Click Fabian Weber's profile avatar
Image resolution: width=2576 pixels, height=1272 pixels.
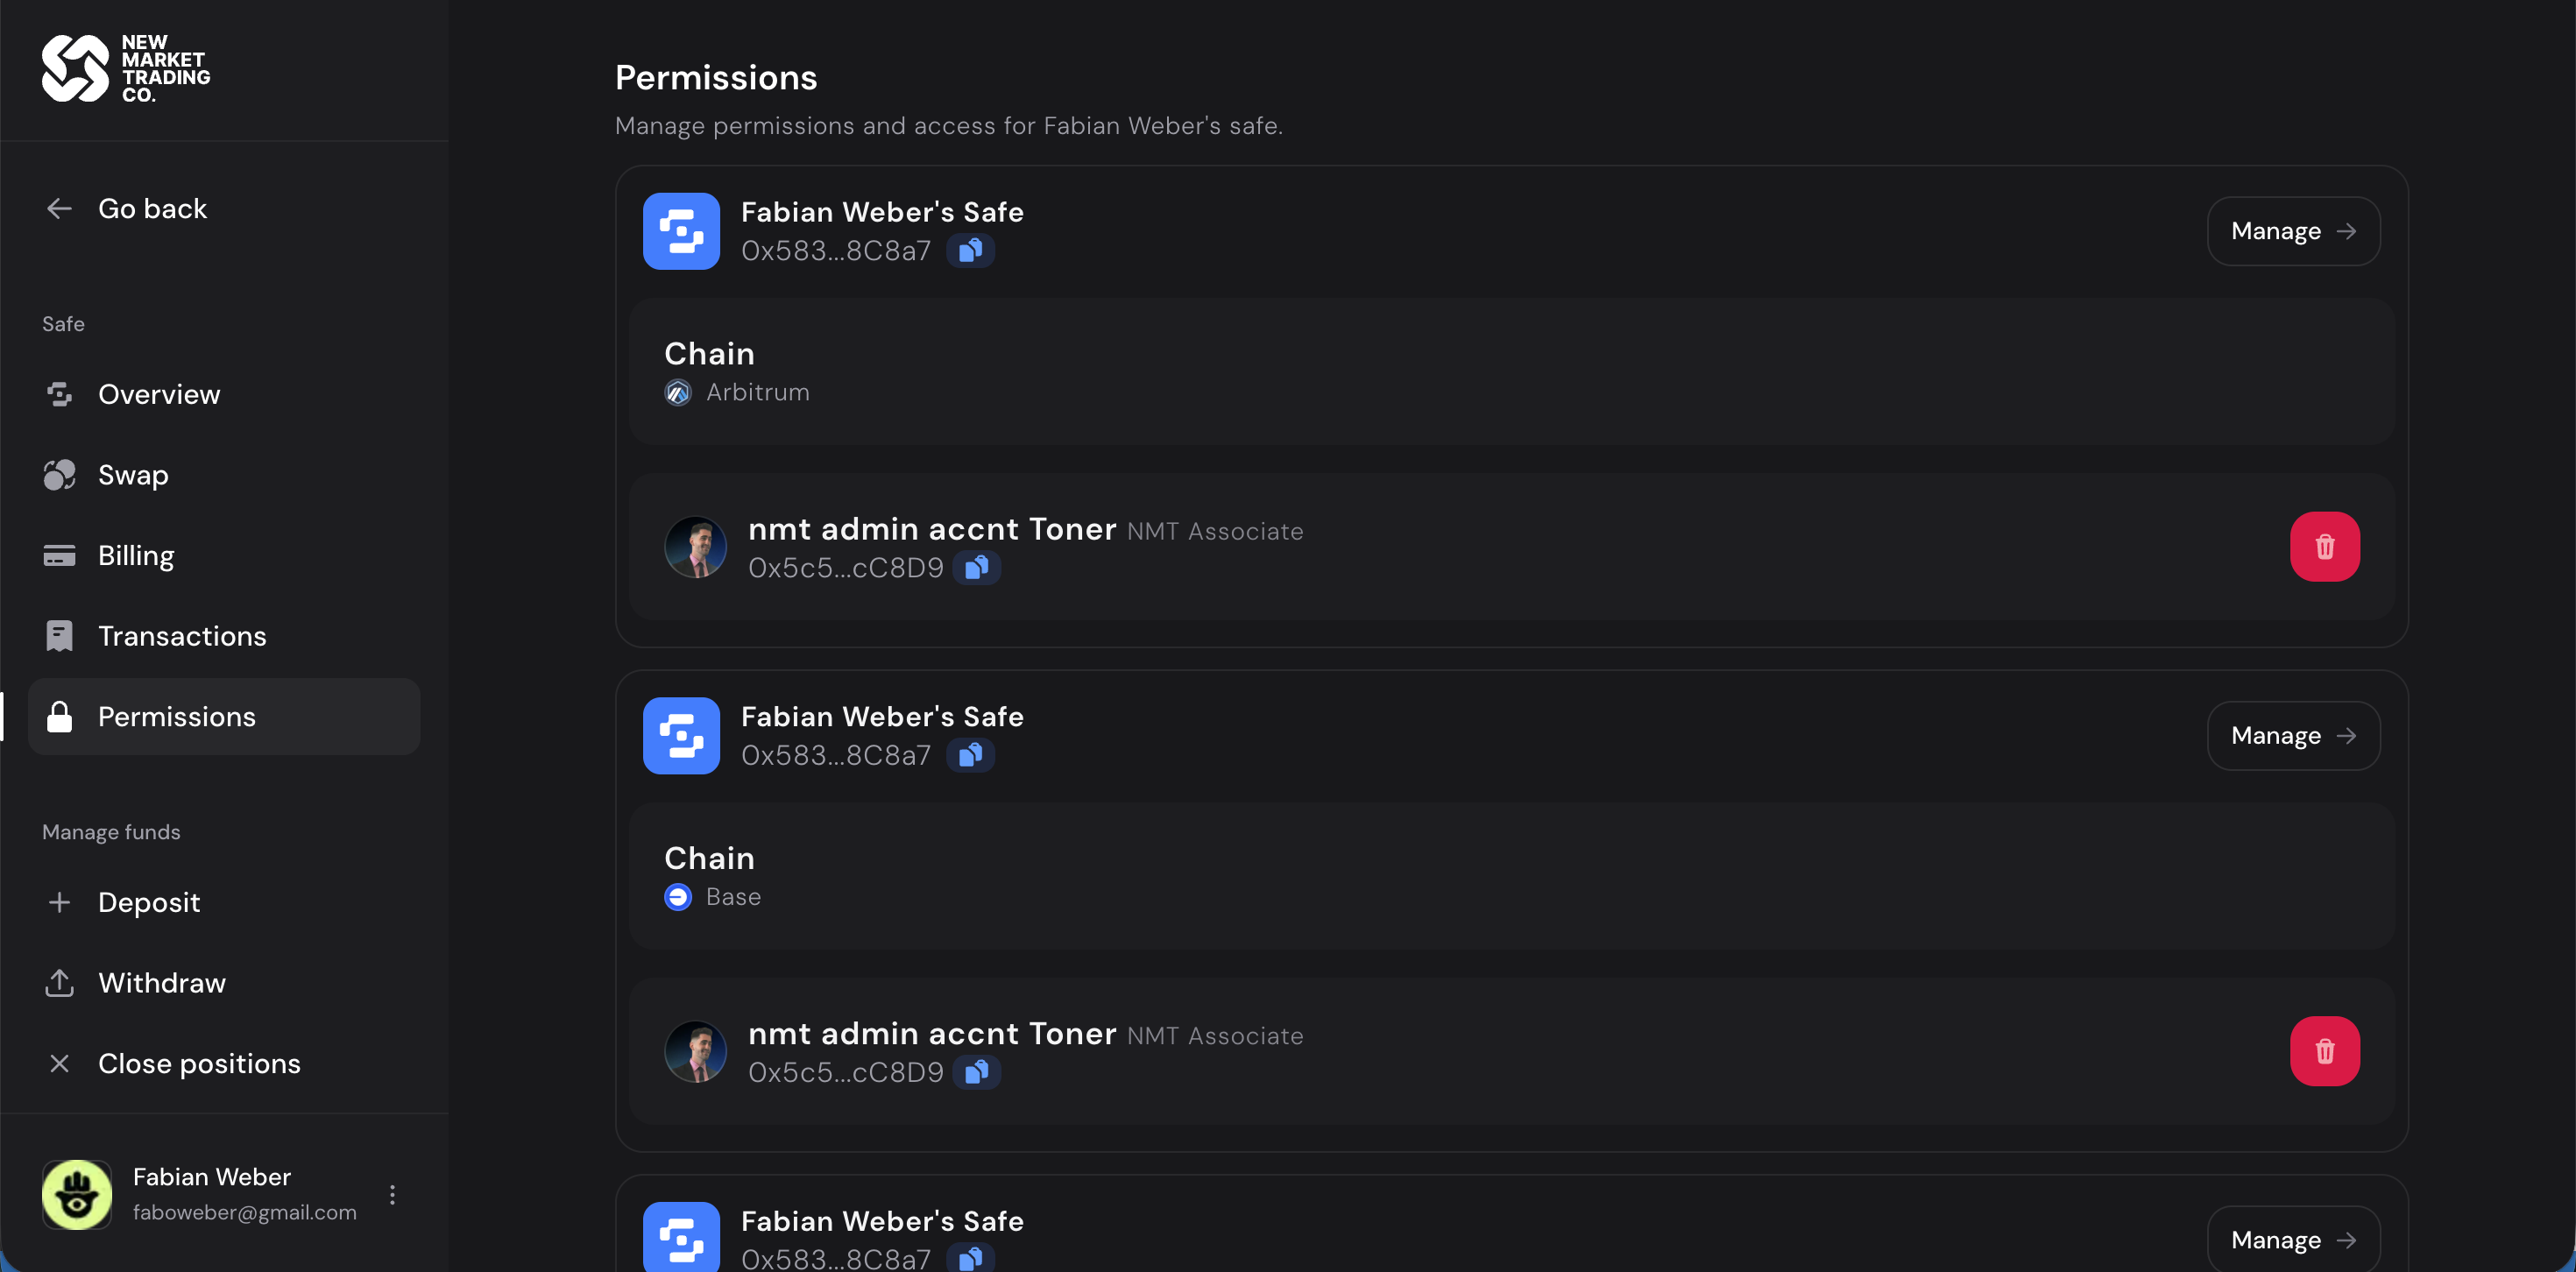pyautogui.click(x=77, y=1194)
